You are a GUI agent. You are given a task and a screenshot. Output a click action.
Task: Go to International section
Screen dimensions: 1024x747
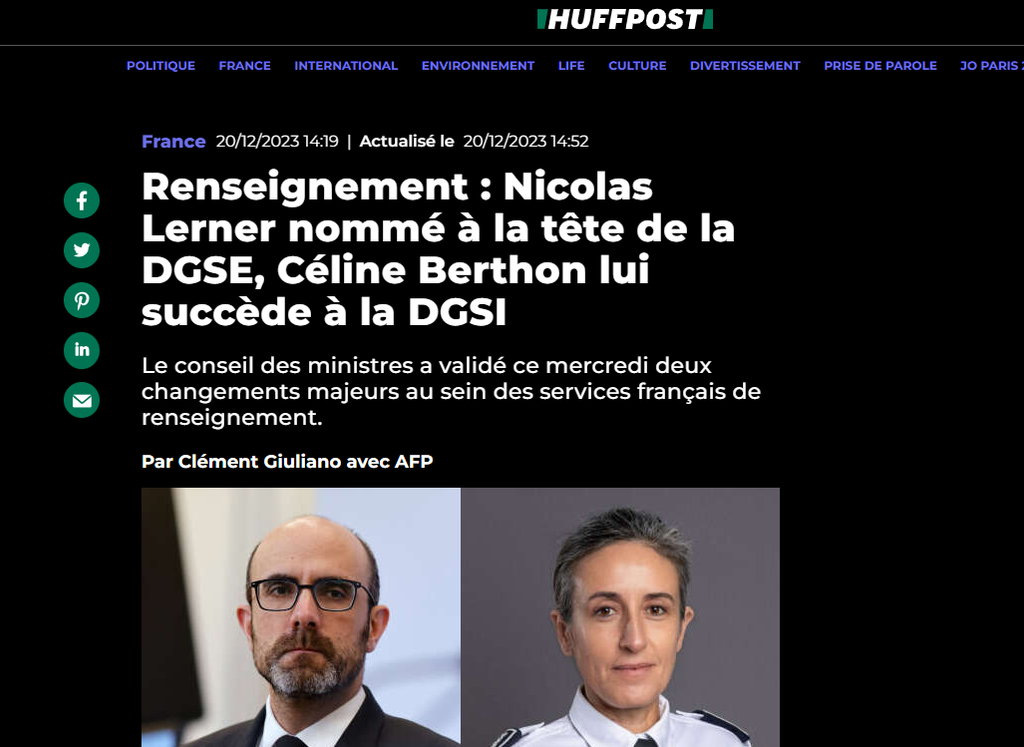click(346, 66)
